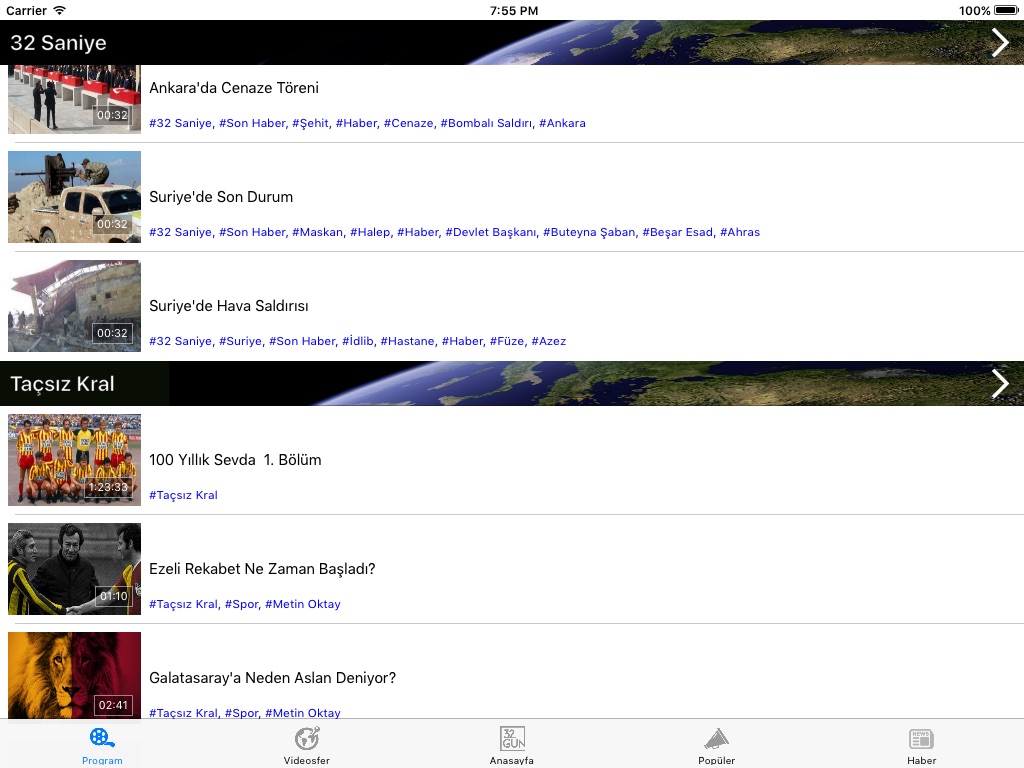Tap the #Hastane hashtag
Image resolution: width=1024 pixels, height=768 pixels.
[x=408, y=341]
